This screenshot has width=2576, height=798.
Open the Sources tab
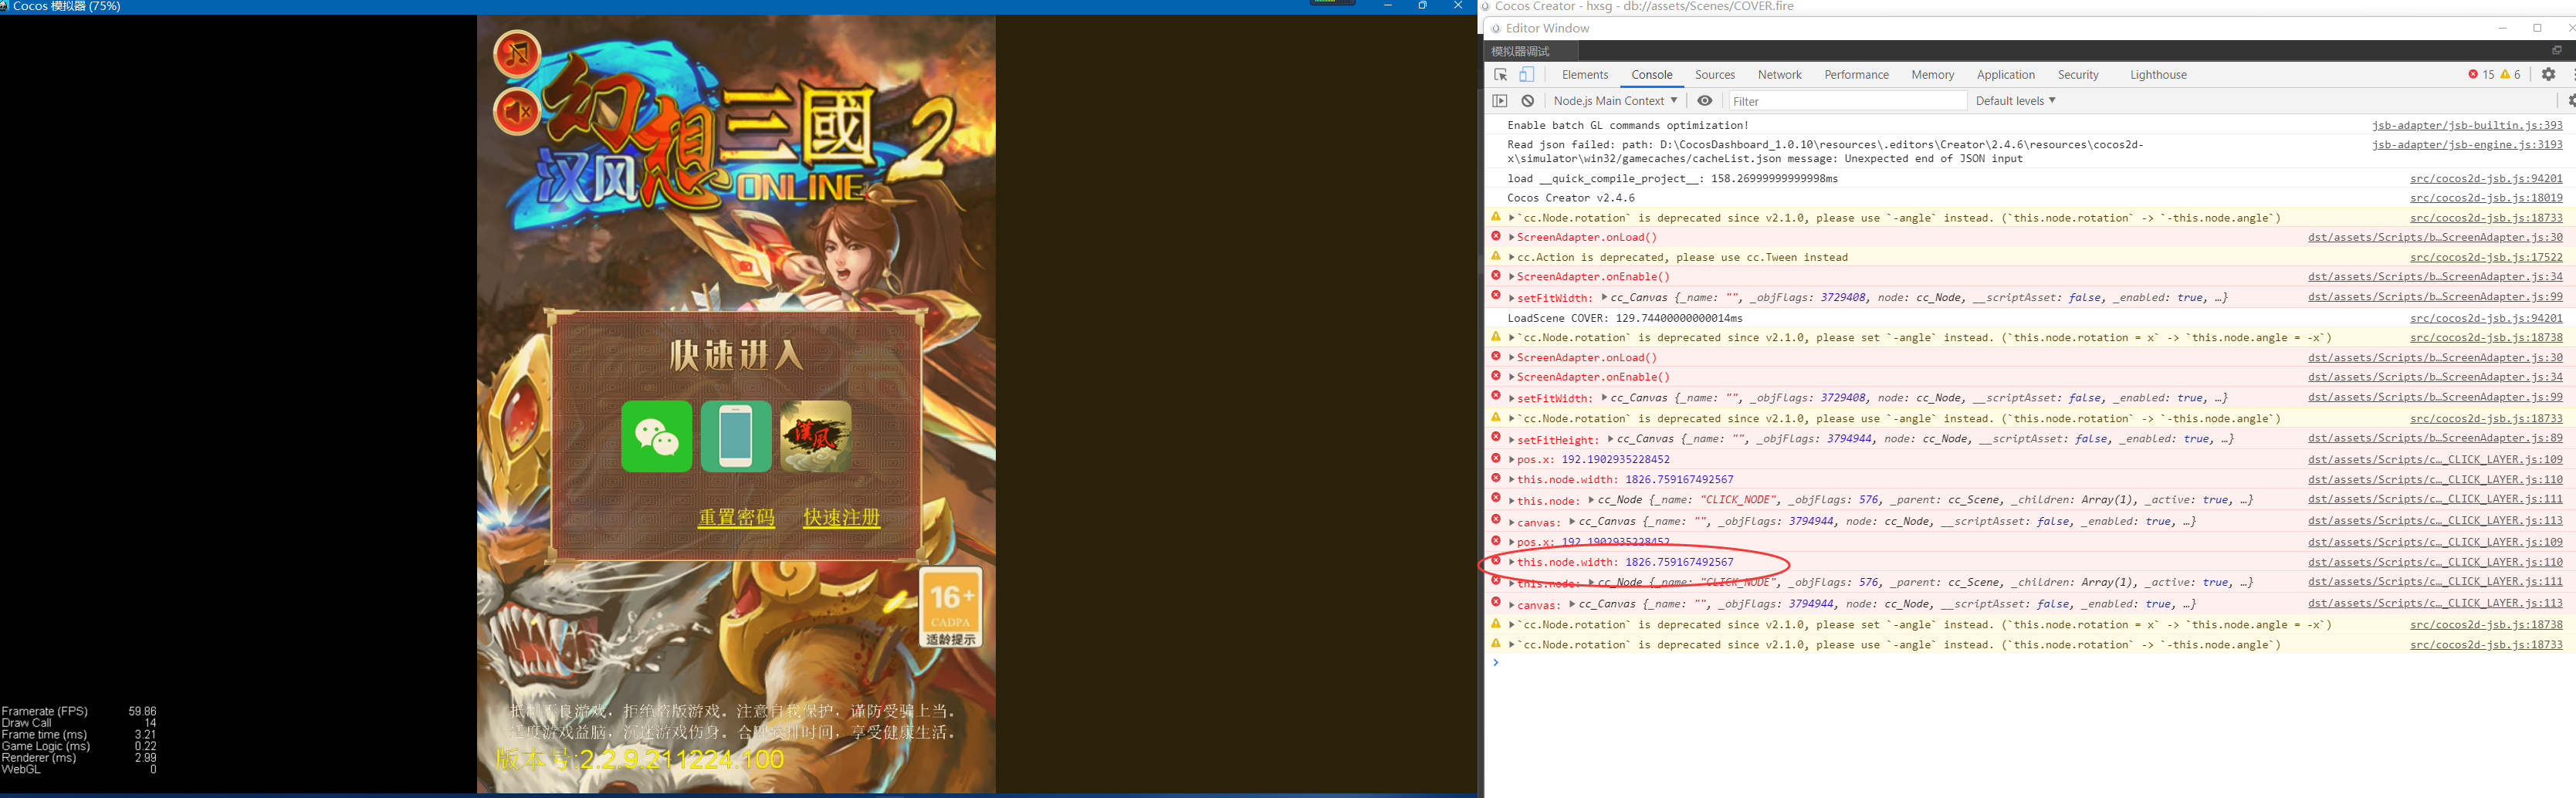pos(1715,75)
